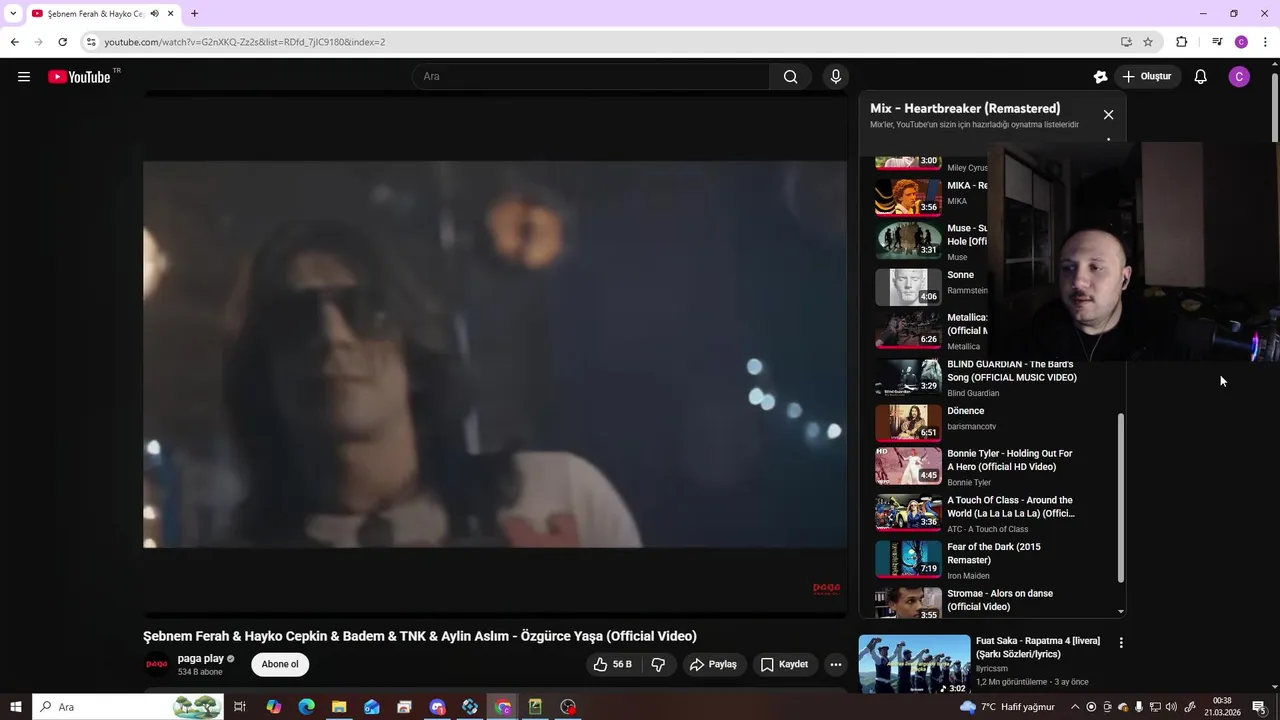1280x720 pixels.
Task: Go to YouTube home via logo
Action: pos(79,77)
